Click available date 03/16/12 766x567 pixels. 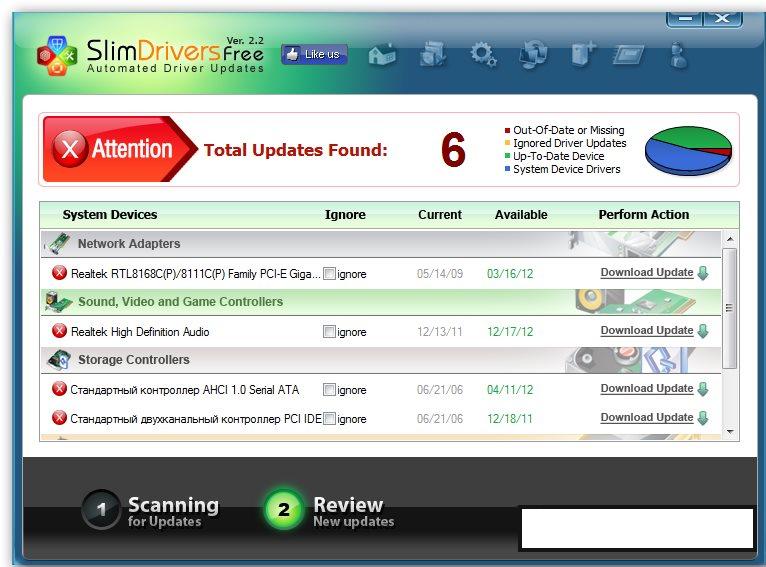tap(510, 273)
